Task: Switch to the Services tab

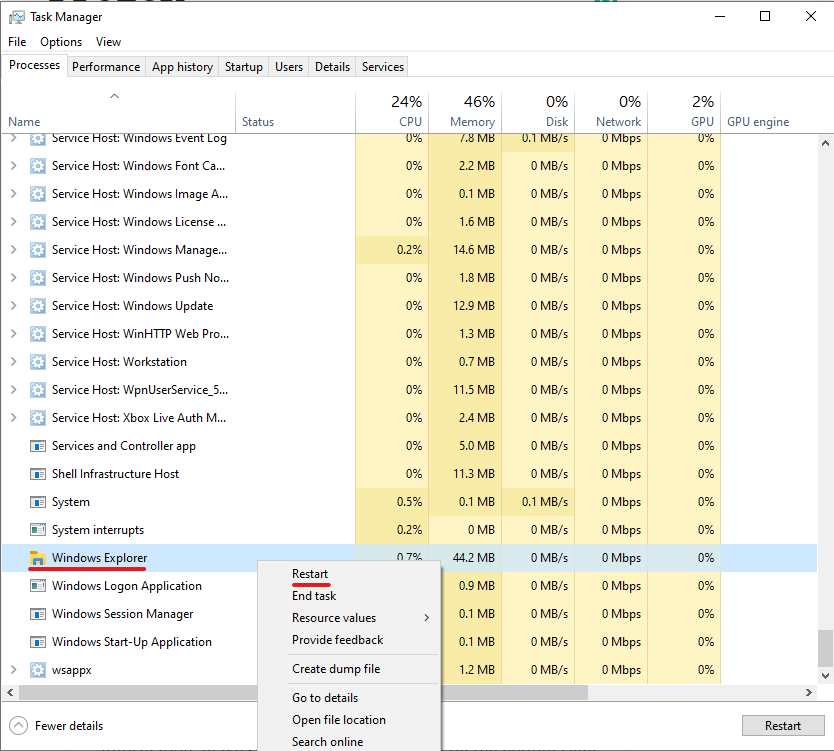Action: tap(383, 66)
